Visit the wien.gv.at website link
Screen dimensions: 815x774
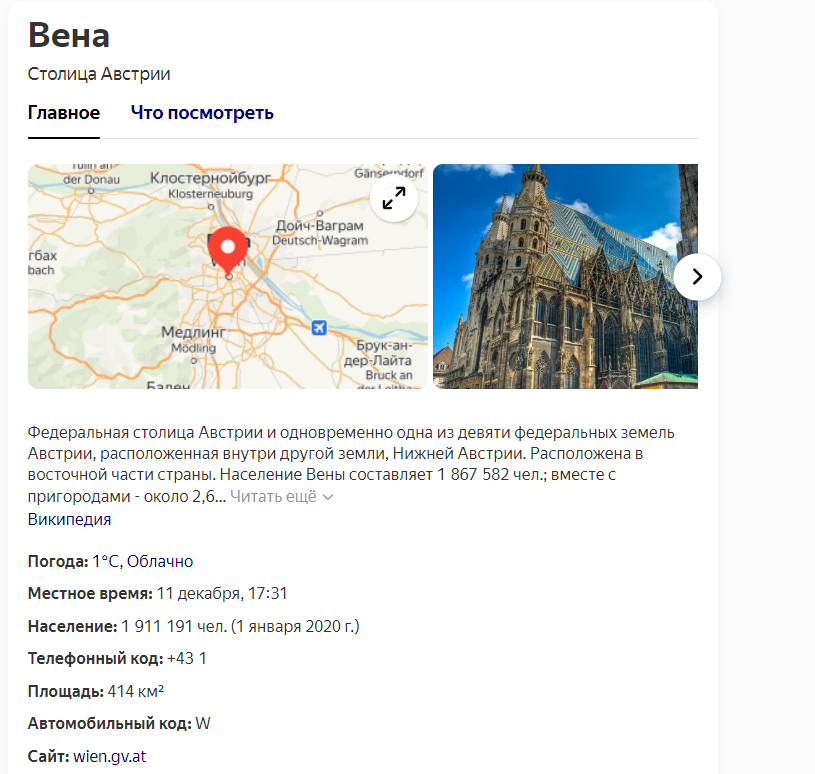[109, 756]
